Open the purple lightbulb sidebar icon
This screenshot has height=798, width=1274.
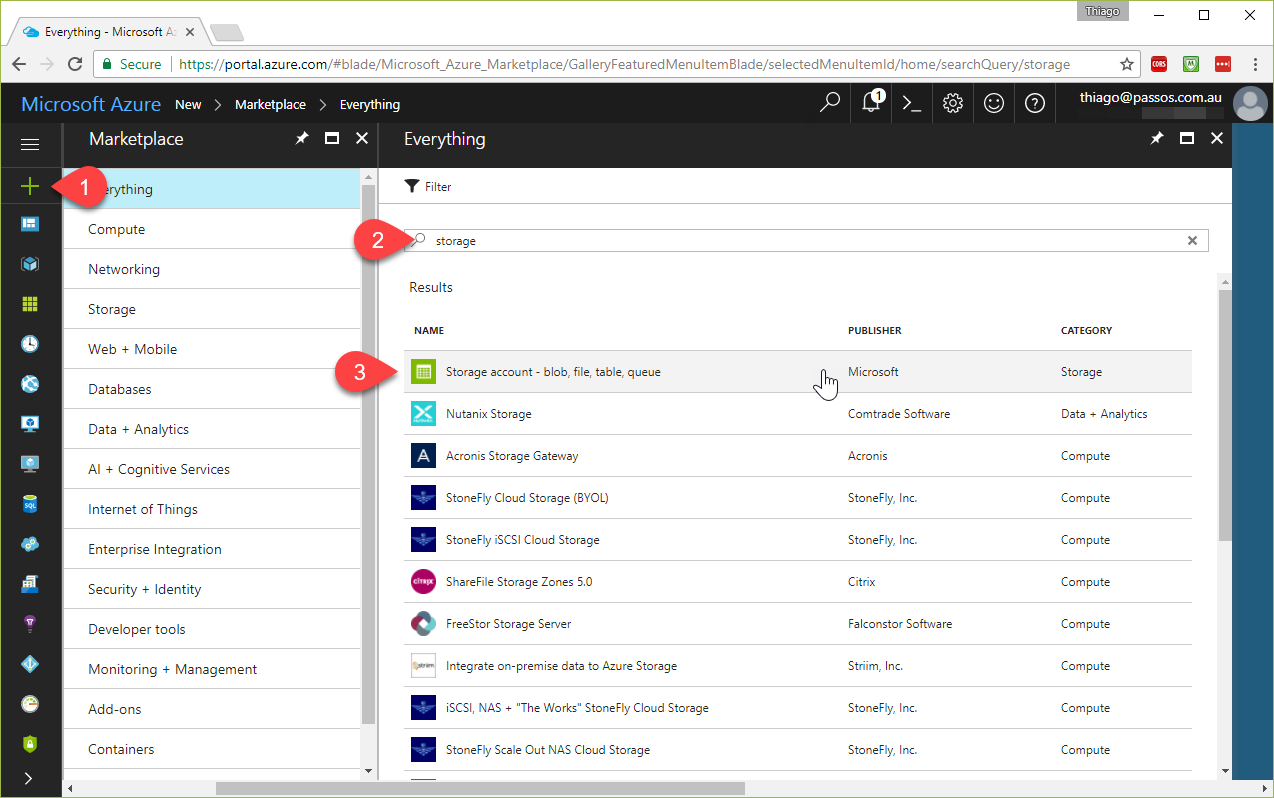tap(30, 624)
